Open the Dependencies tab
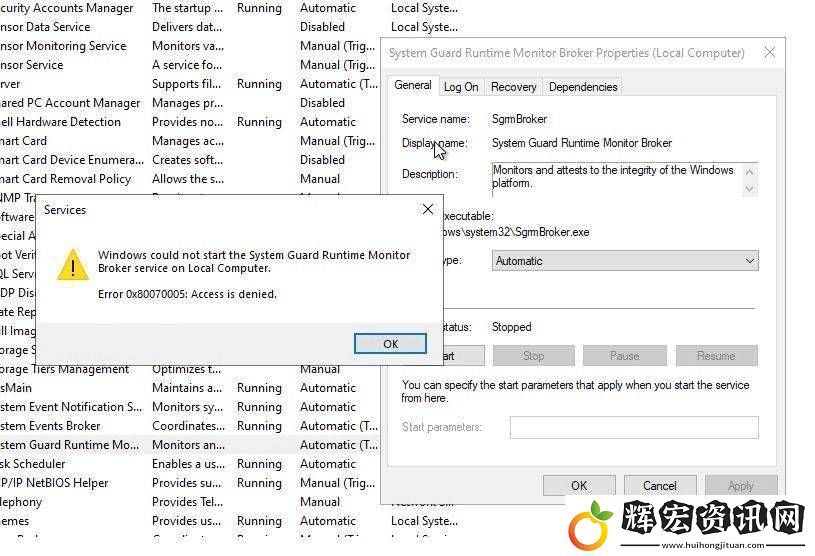Screen dimensions: 815x556 583,87
